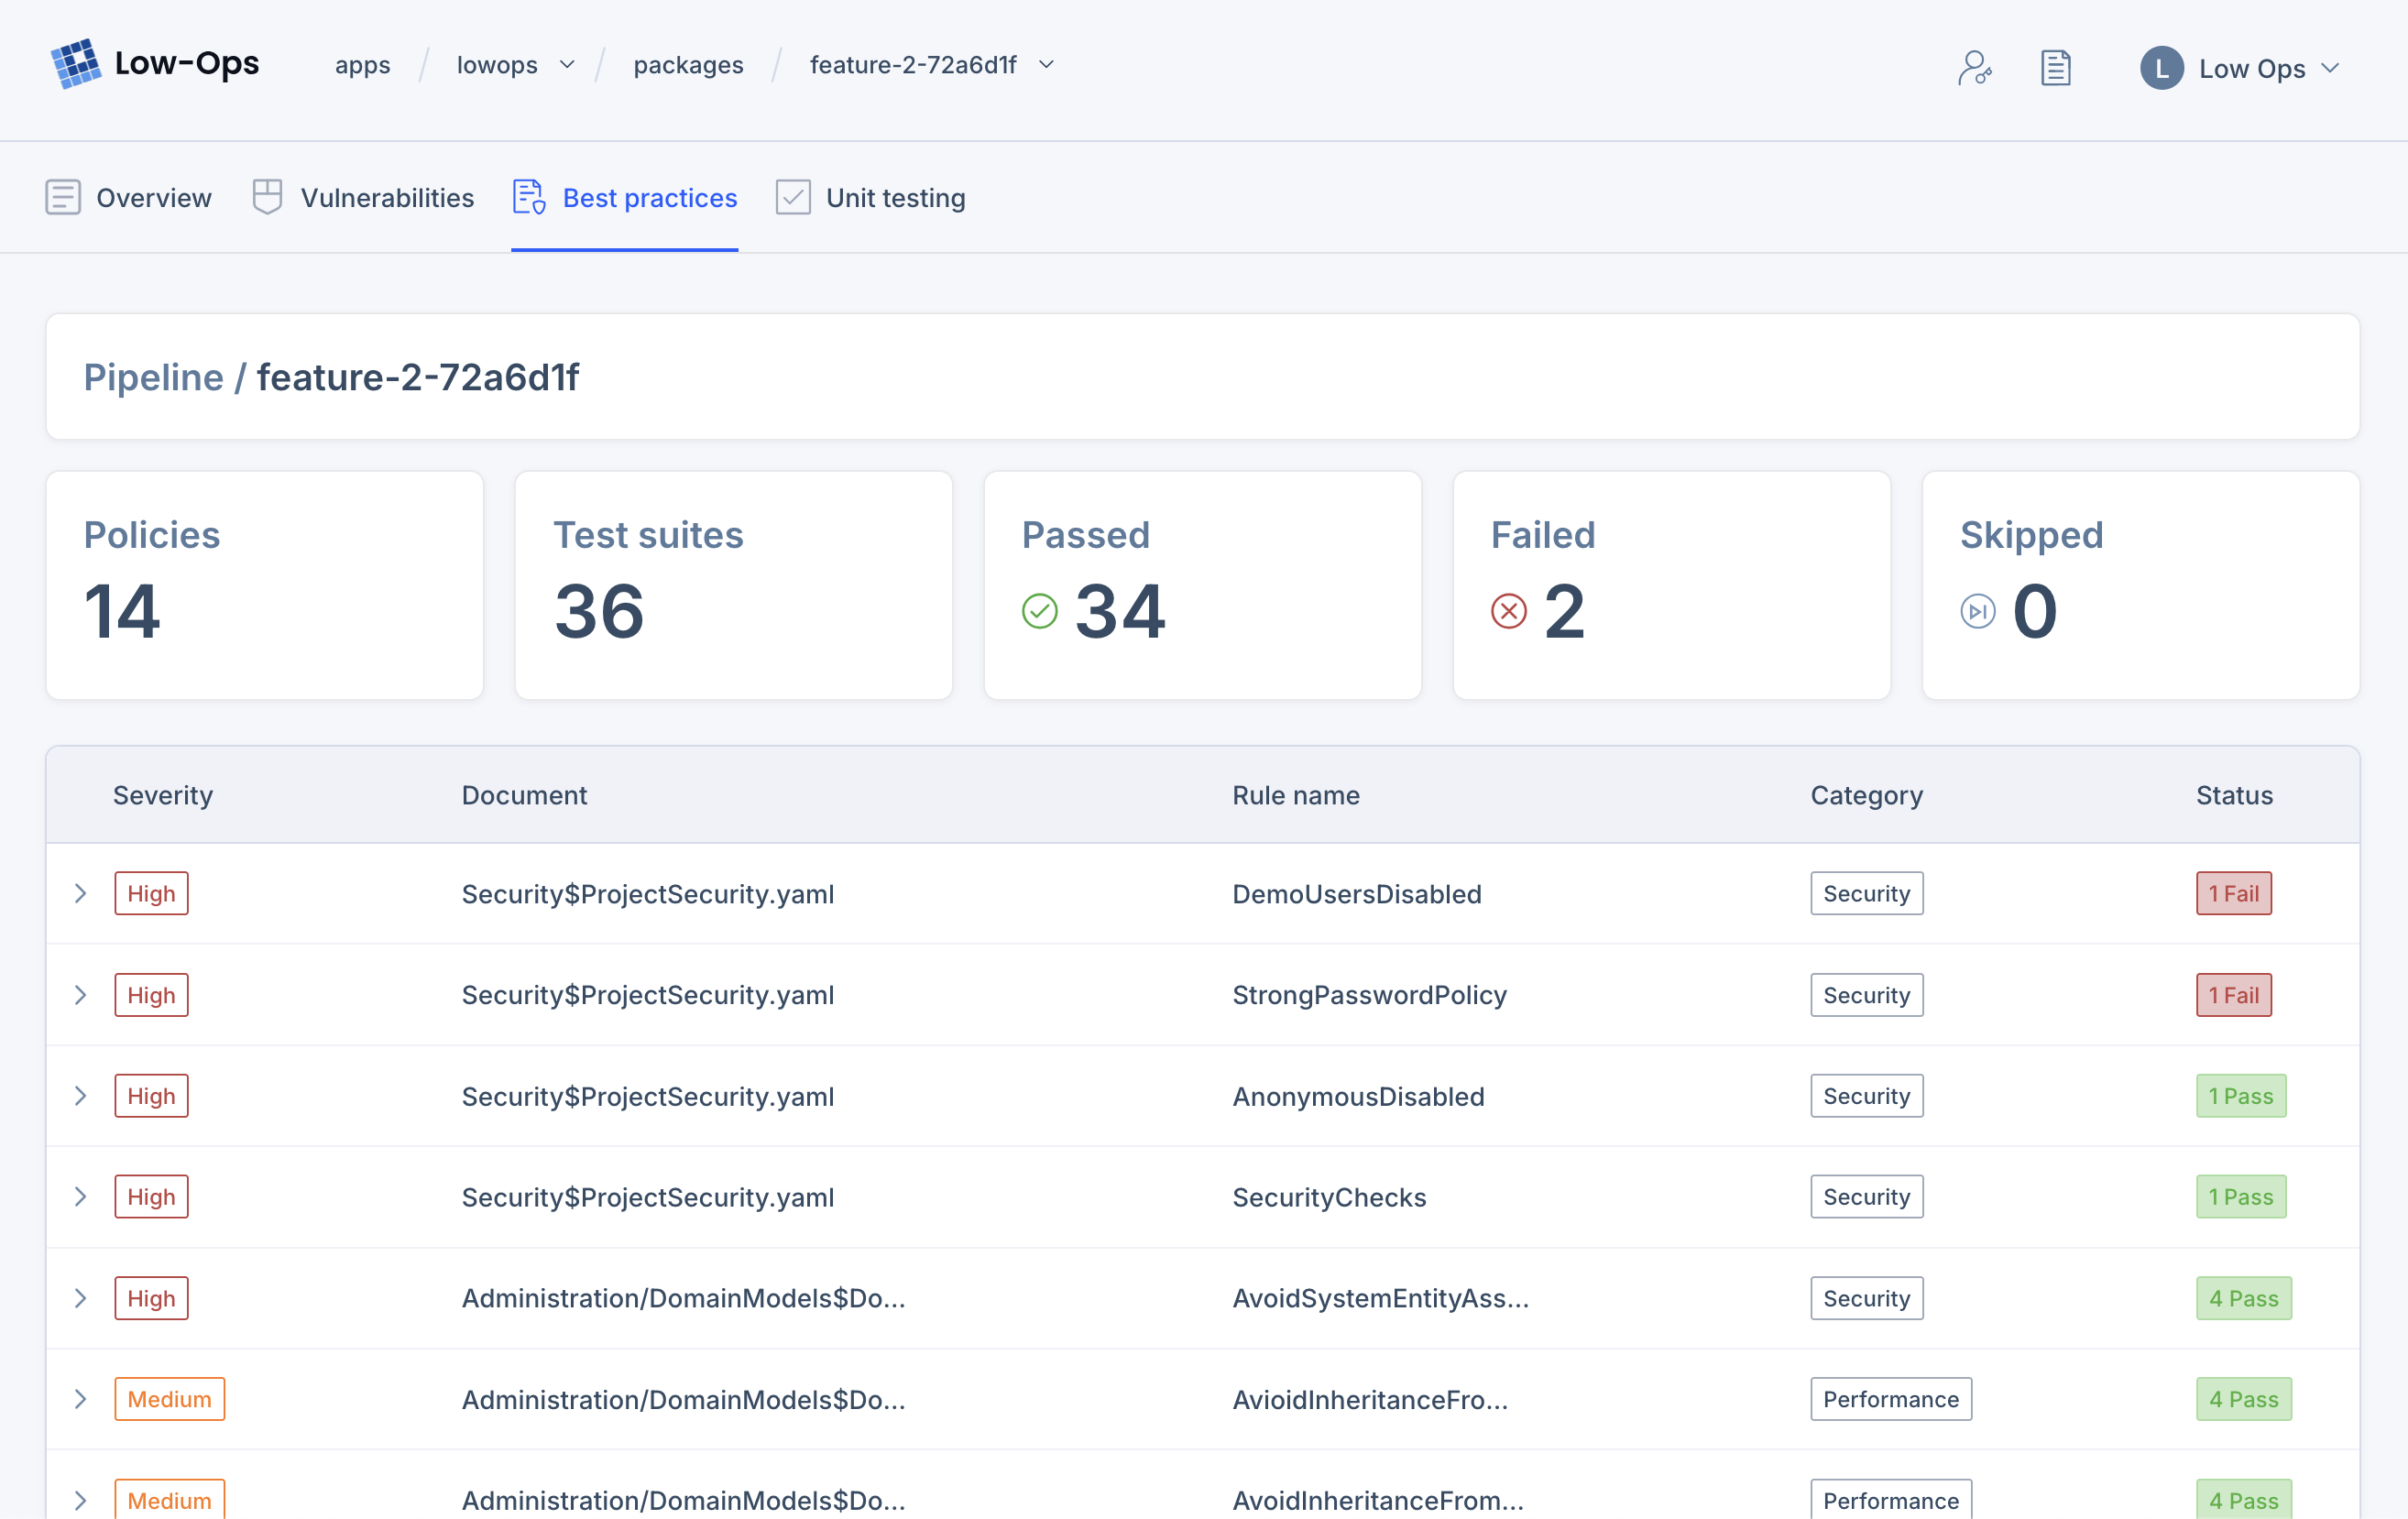Select the Best practices document icon

tap(527, 197)
